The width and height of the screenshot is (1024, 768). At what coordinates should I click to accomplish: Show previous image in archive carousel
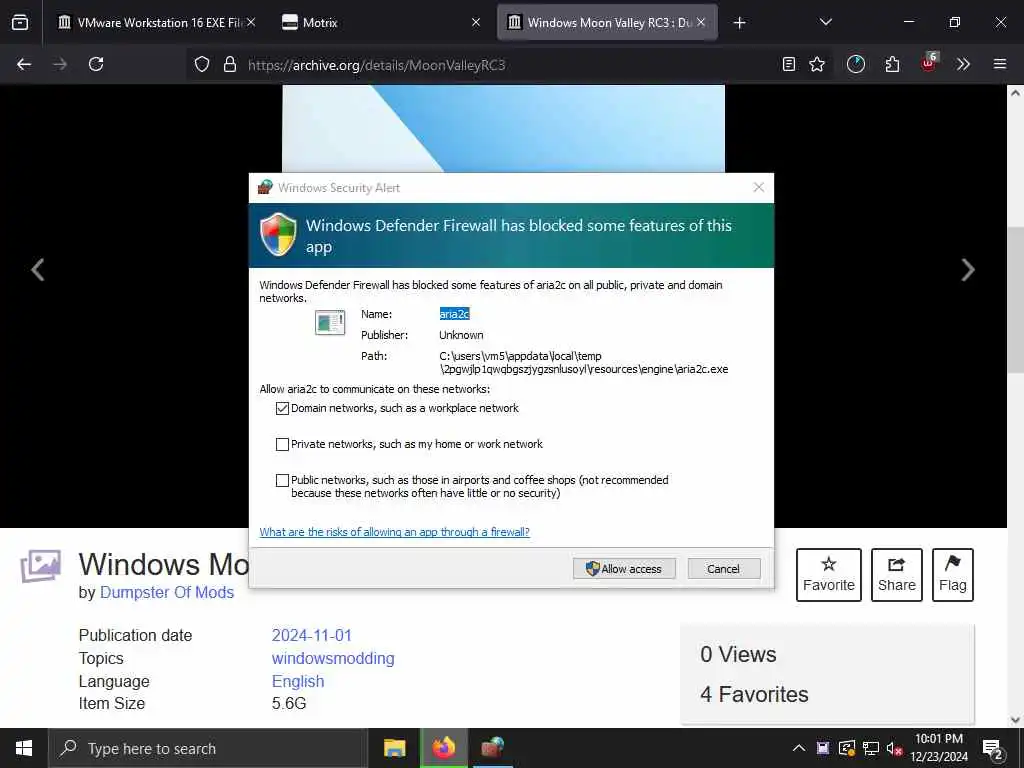[x=38, y=270]
